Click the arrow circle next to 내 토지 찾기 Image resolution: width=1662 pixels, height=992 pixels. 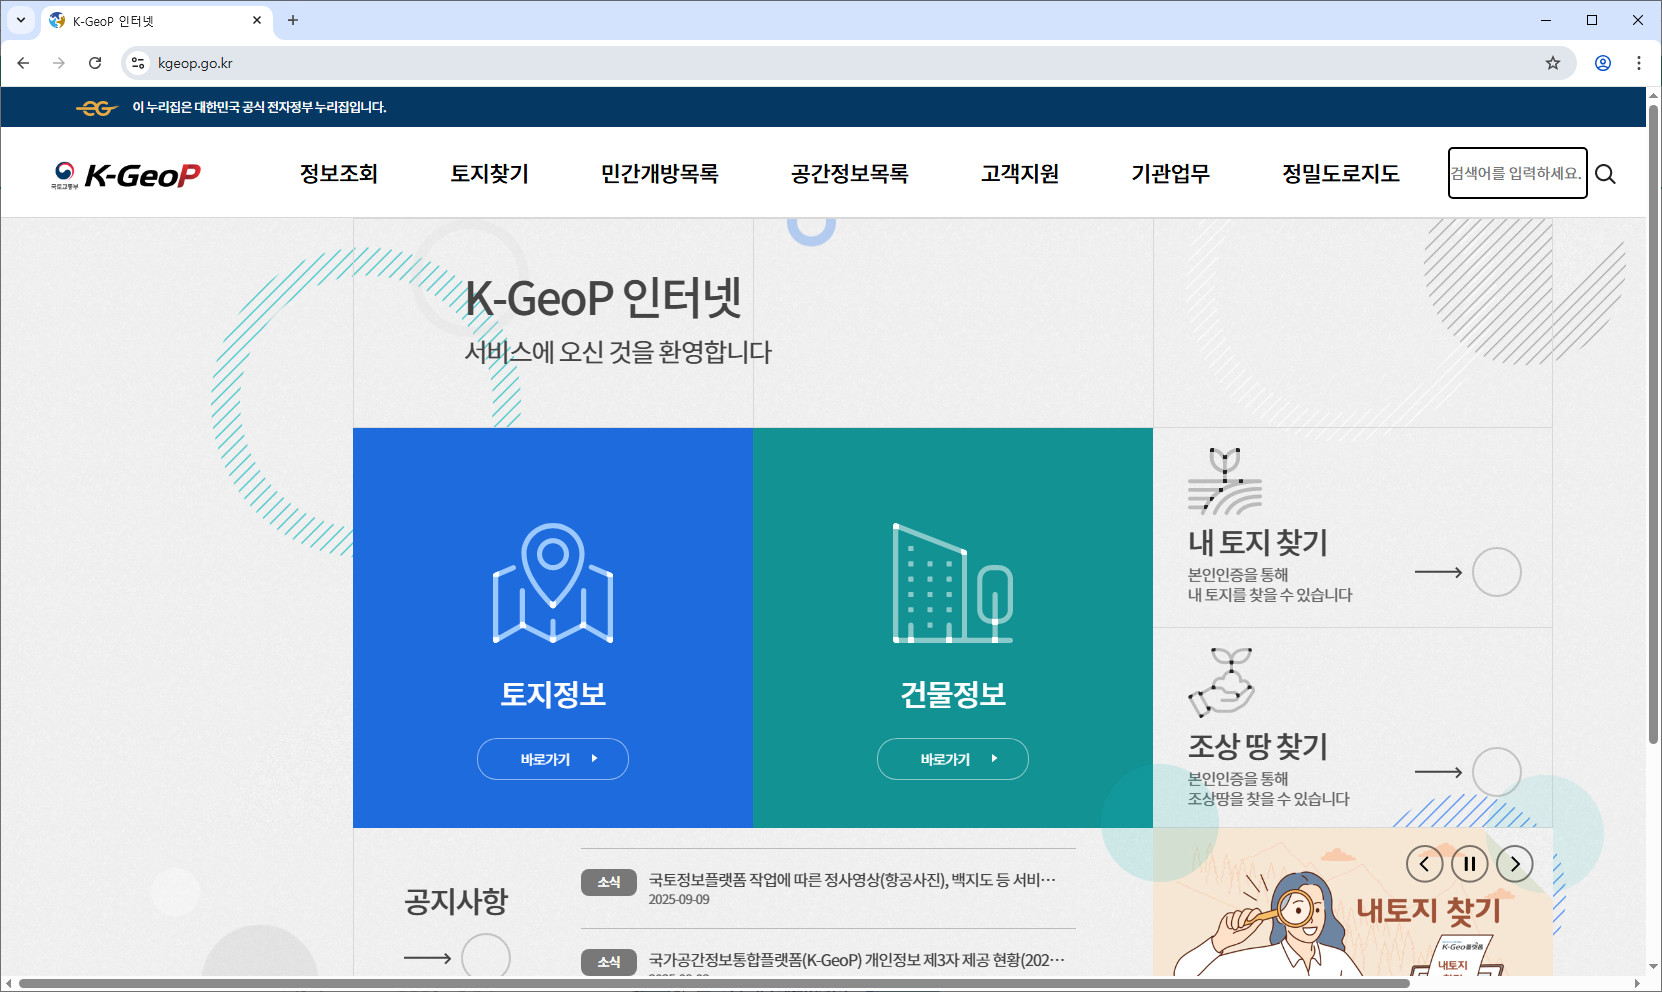1497,572
